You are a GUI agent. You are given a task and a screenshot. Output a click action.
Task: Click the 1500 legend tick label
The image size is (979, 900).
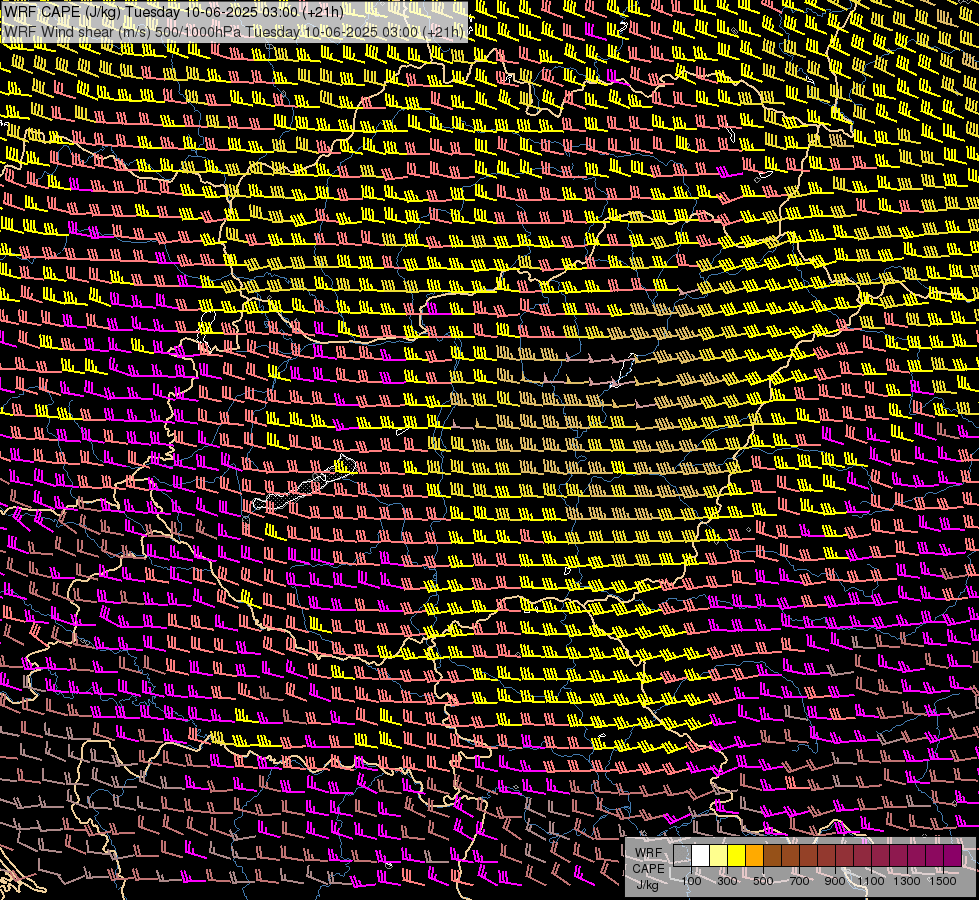coord(943,881)
